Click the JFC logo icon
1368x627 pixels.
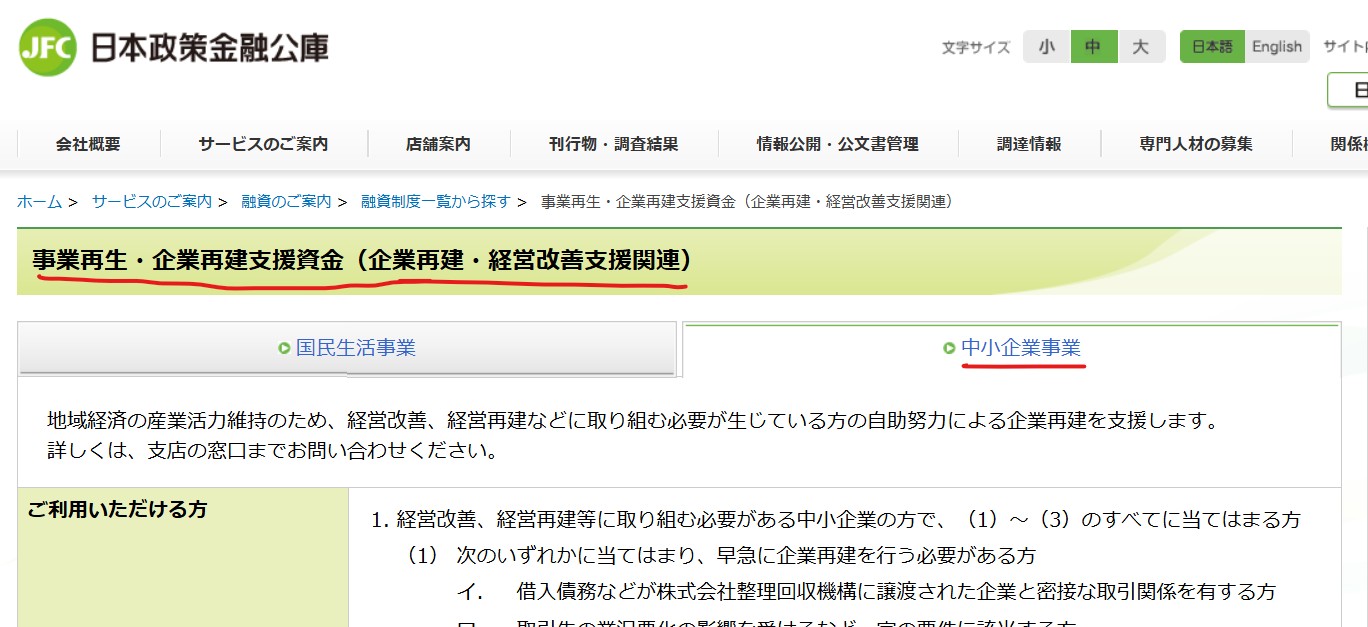coord(47,47)
